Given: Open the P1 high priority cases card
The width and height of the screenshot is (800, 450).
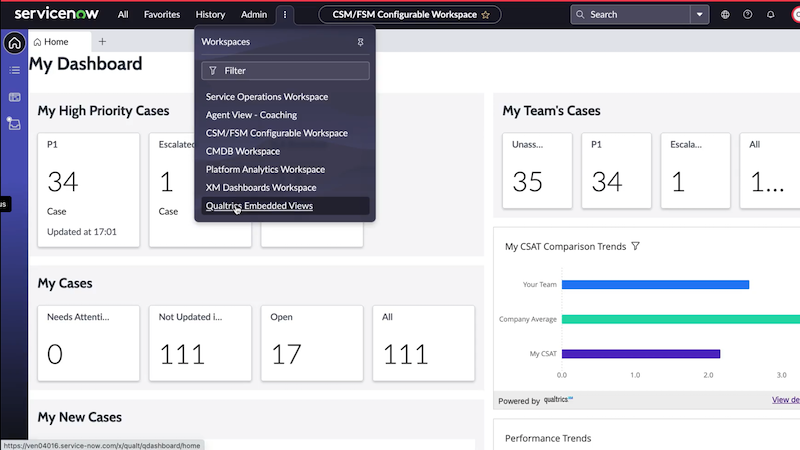Looking at the screenshot, I should [88, 190].
